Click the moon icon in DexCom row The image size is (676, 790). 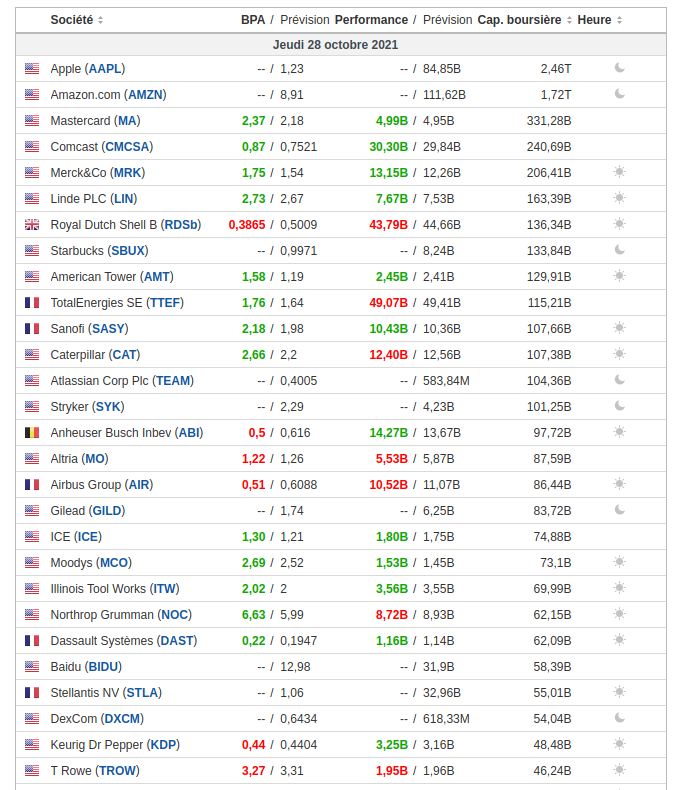(619, 718)
